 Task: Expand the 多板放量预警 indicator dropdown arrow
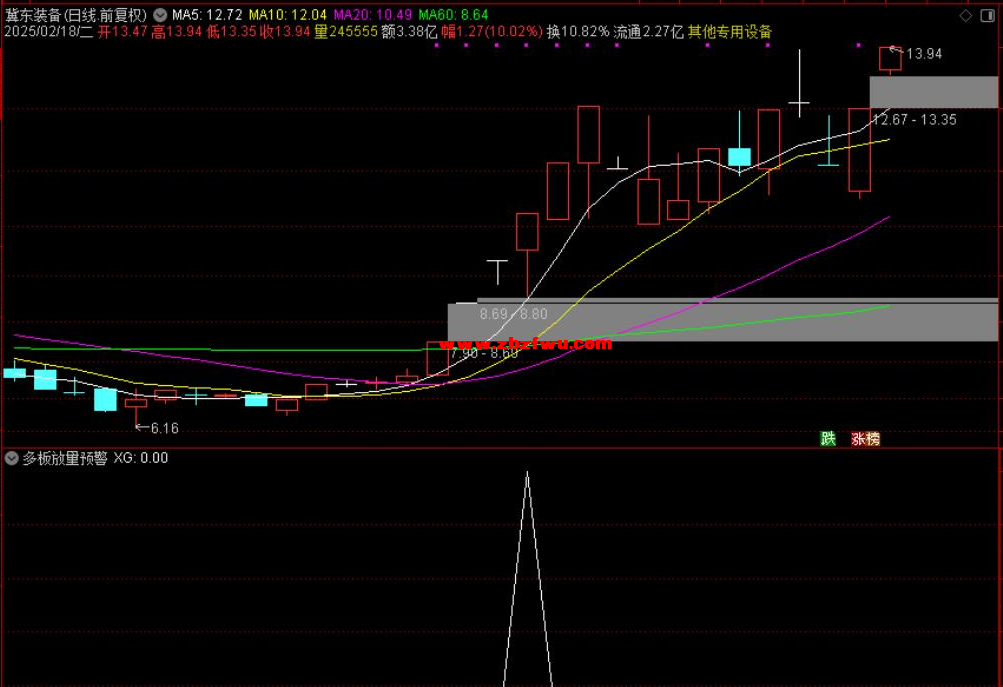pyautogui.click(x=12, y=458)
